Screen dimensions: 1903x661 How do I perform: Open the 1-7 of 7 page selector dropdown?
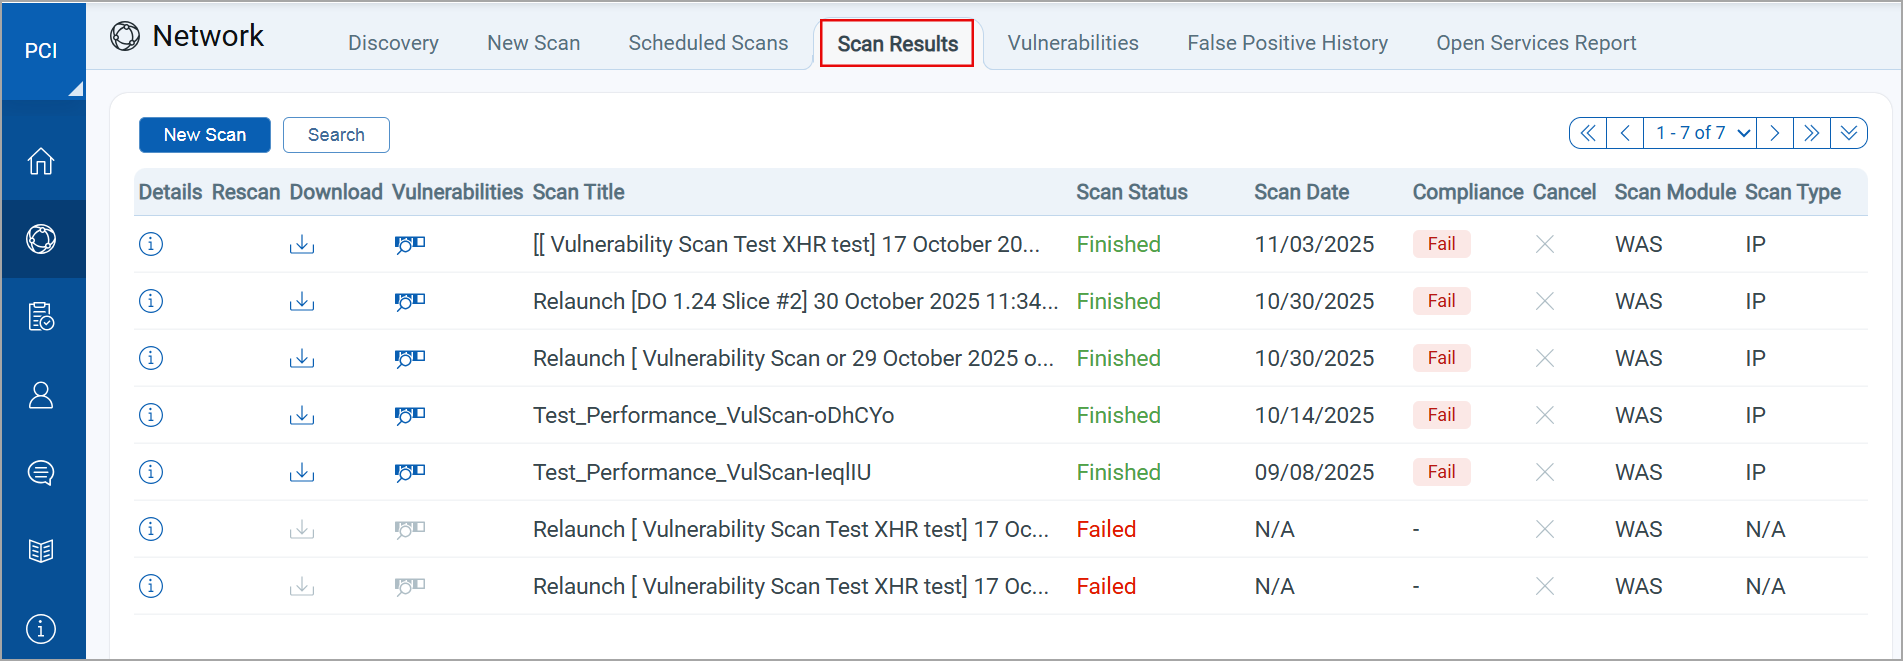coord(1699,132)
